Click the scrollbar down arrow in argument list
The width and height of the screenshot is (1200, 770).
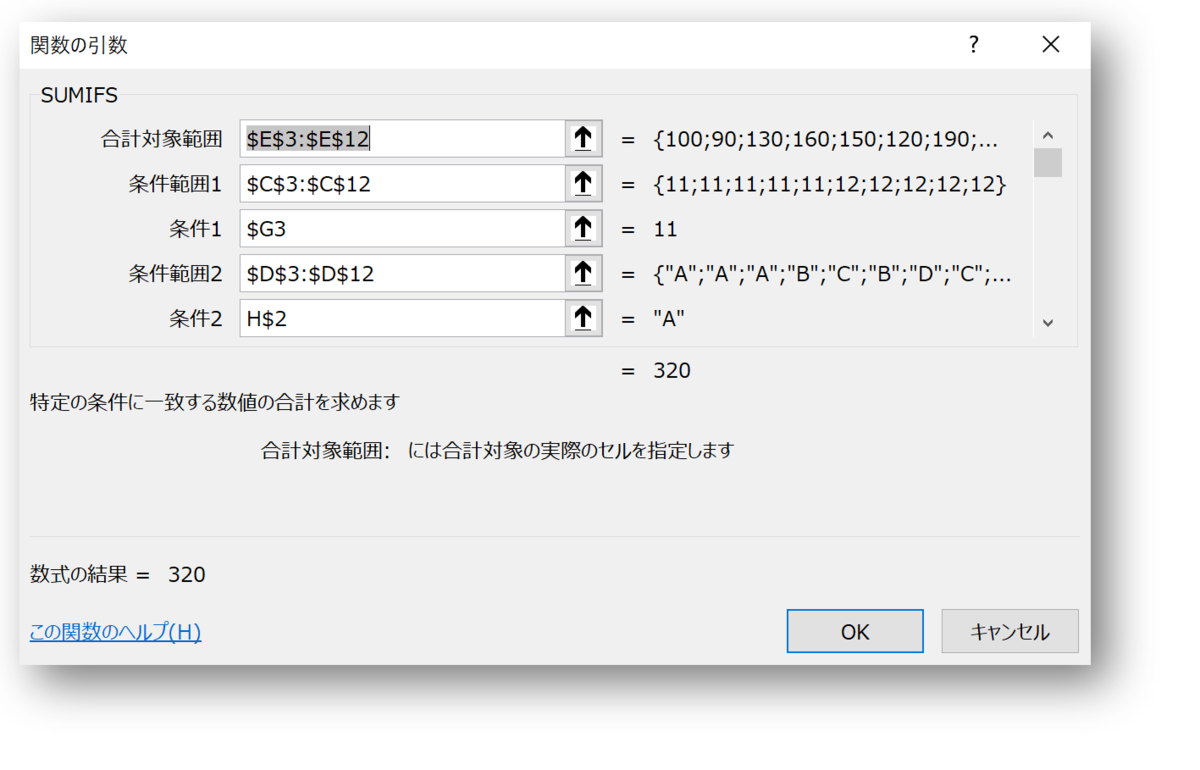1049,323
